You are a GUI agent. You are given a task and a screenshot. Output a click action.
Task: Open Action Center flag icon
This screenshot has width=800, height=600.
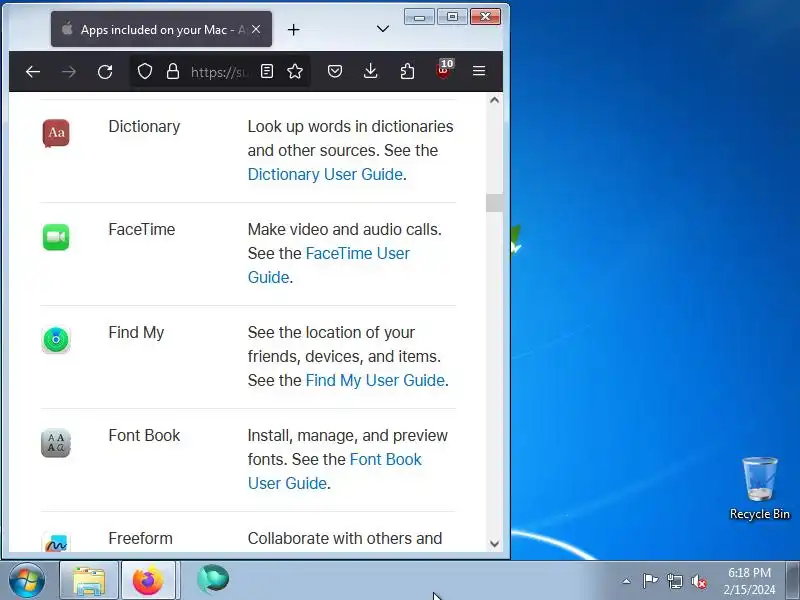[x=650, y=581]
